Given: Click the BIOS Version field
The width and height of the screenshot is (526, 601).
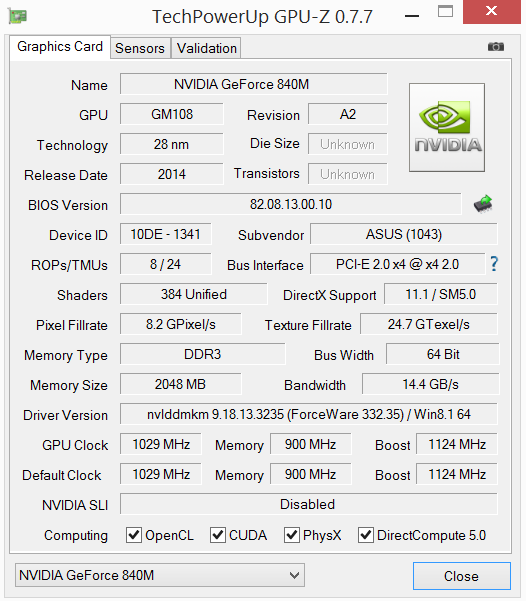Looking at the screenshot, I should pyautogui.click(x=291, y=204).
